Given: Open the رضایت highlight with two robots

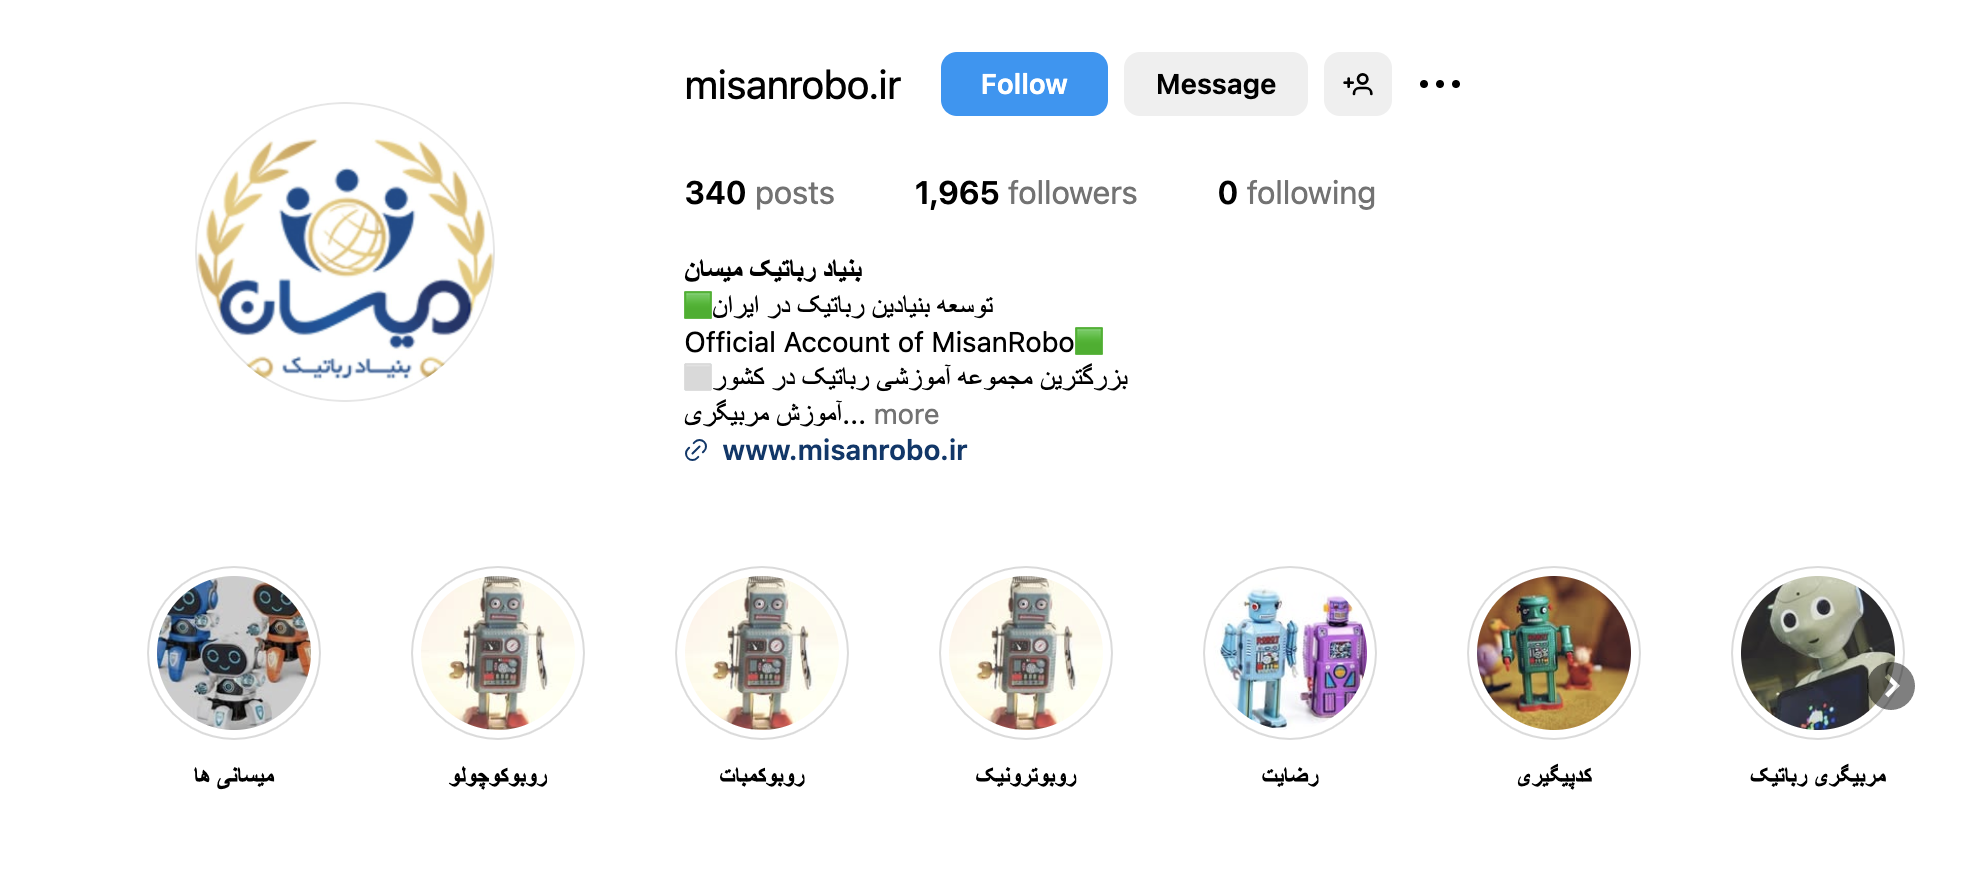Looking at the screenshot, I should pyautogui.click(x=1290, y=653).
